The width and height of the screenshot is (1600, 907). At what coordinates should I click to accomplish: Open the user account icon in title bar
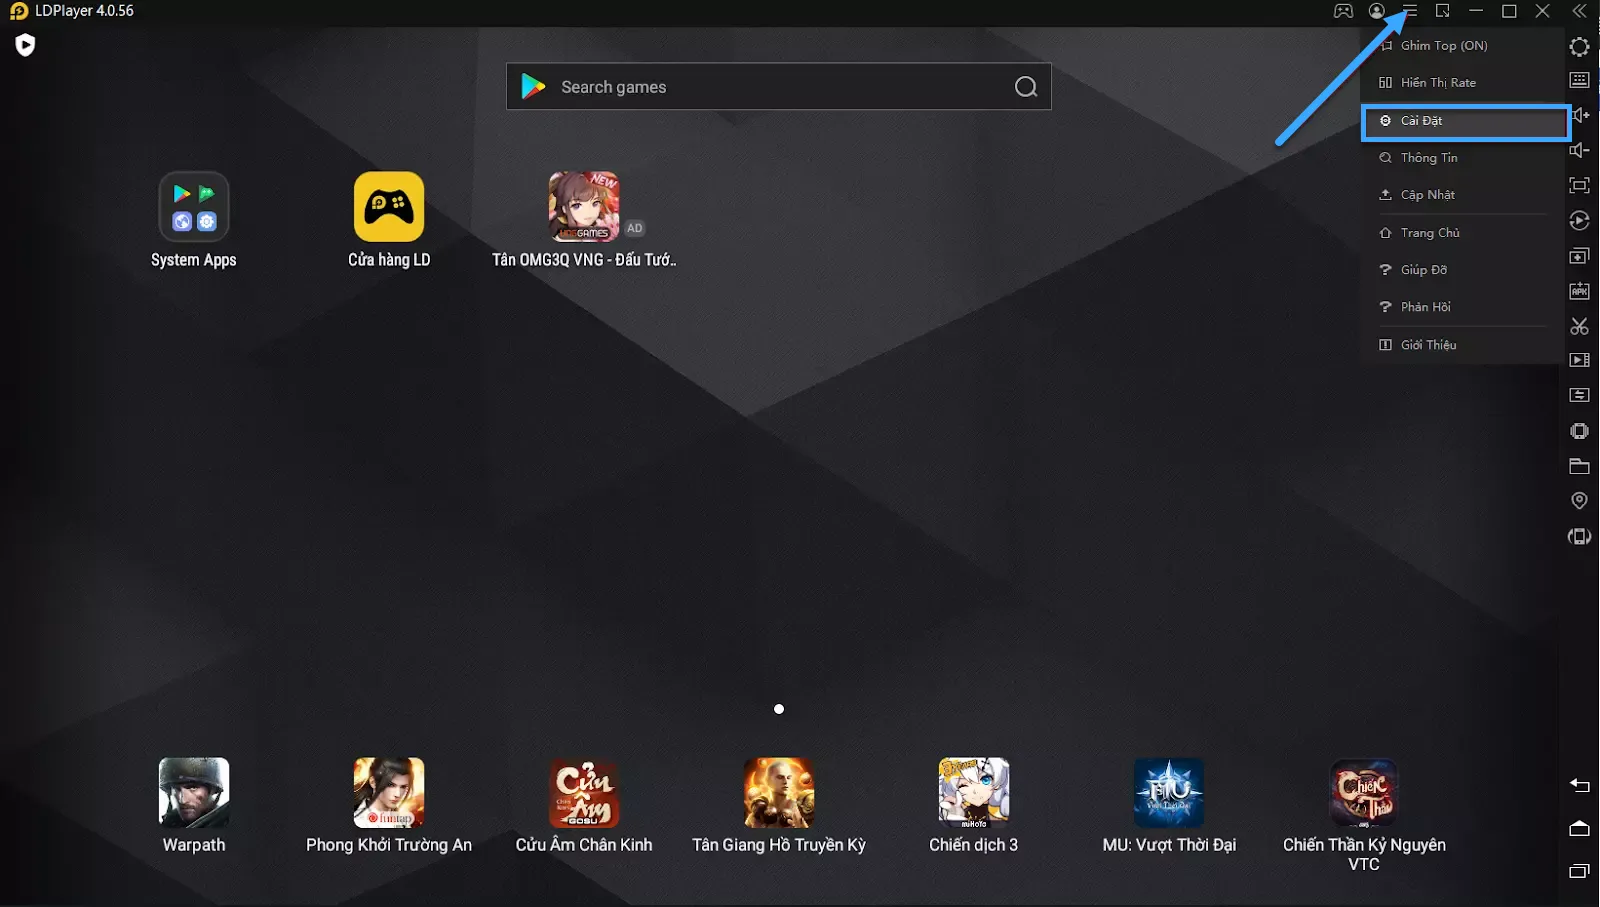[x=1377, y=11]
